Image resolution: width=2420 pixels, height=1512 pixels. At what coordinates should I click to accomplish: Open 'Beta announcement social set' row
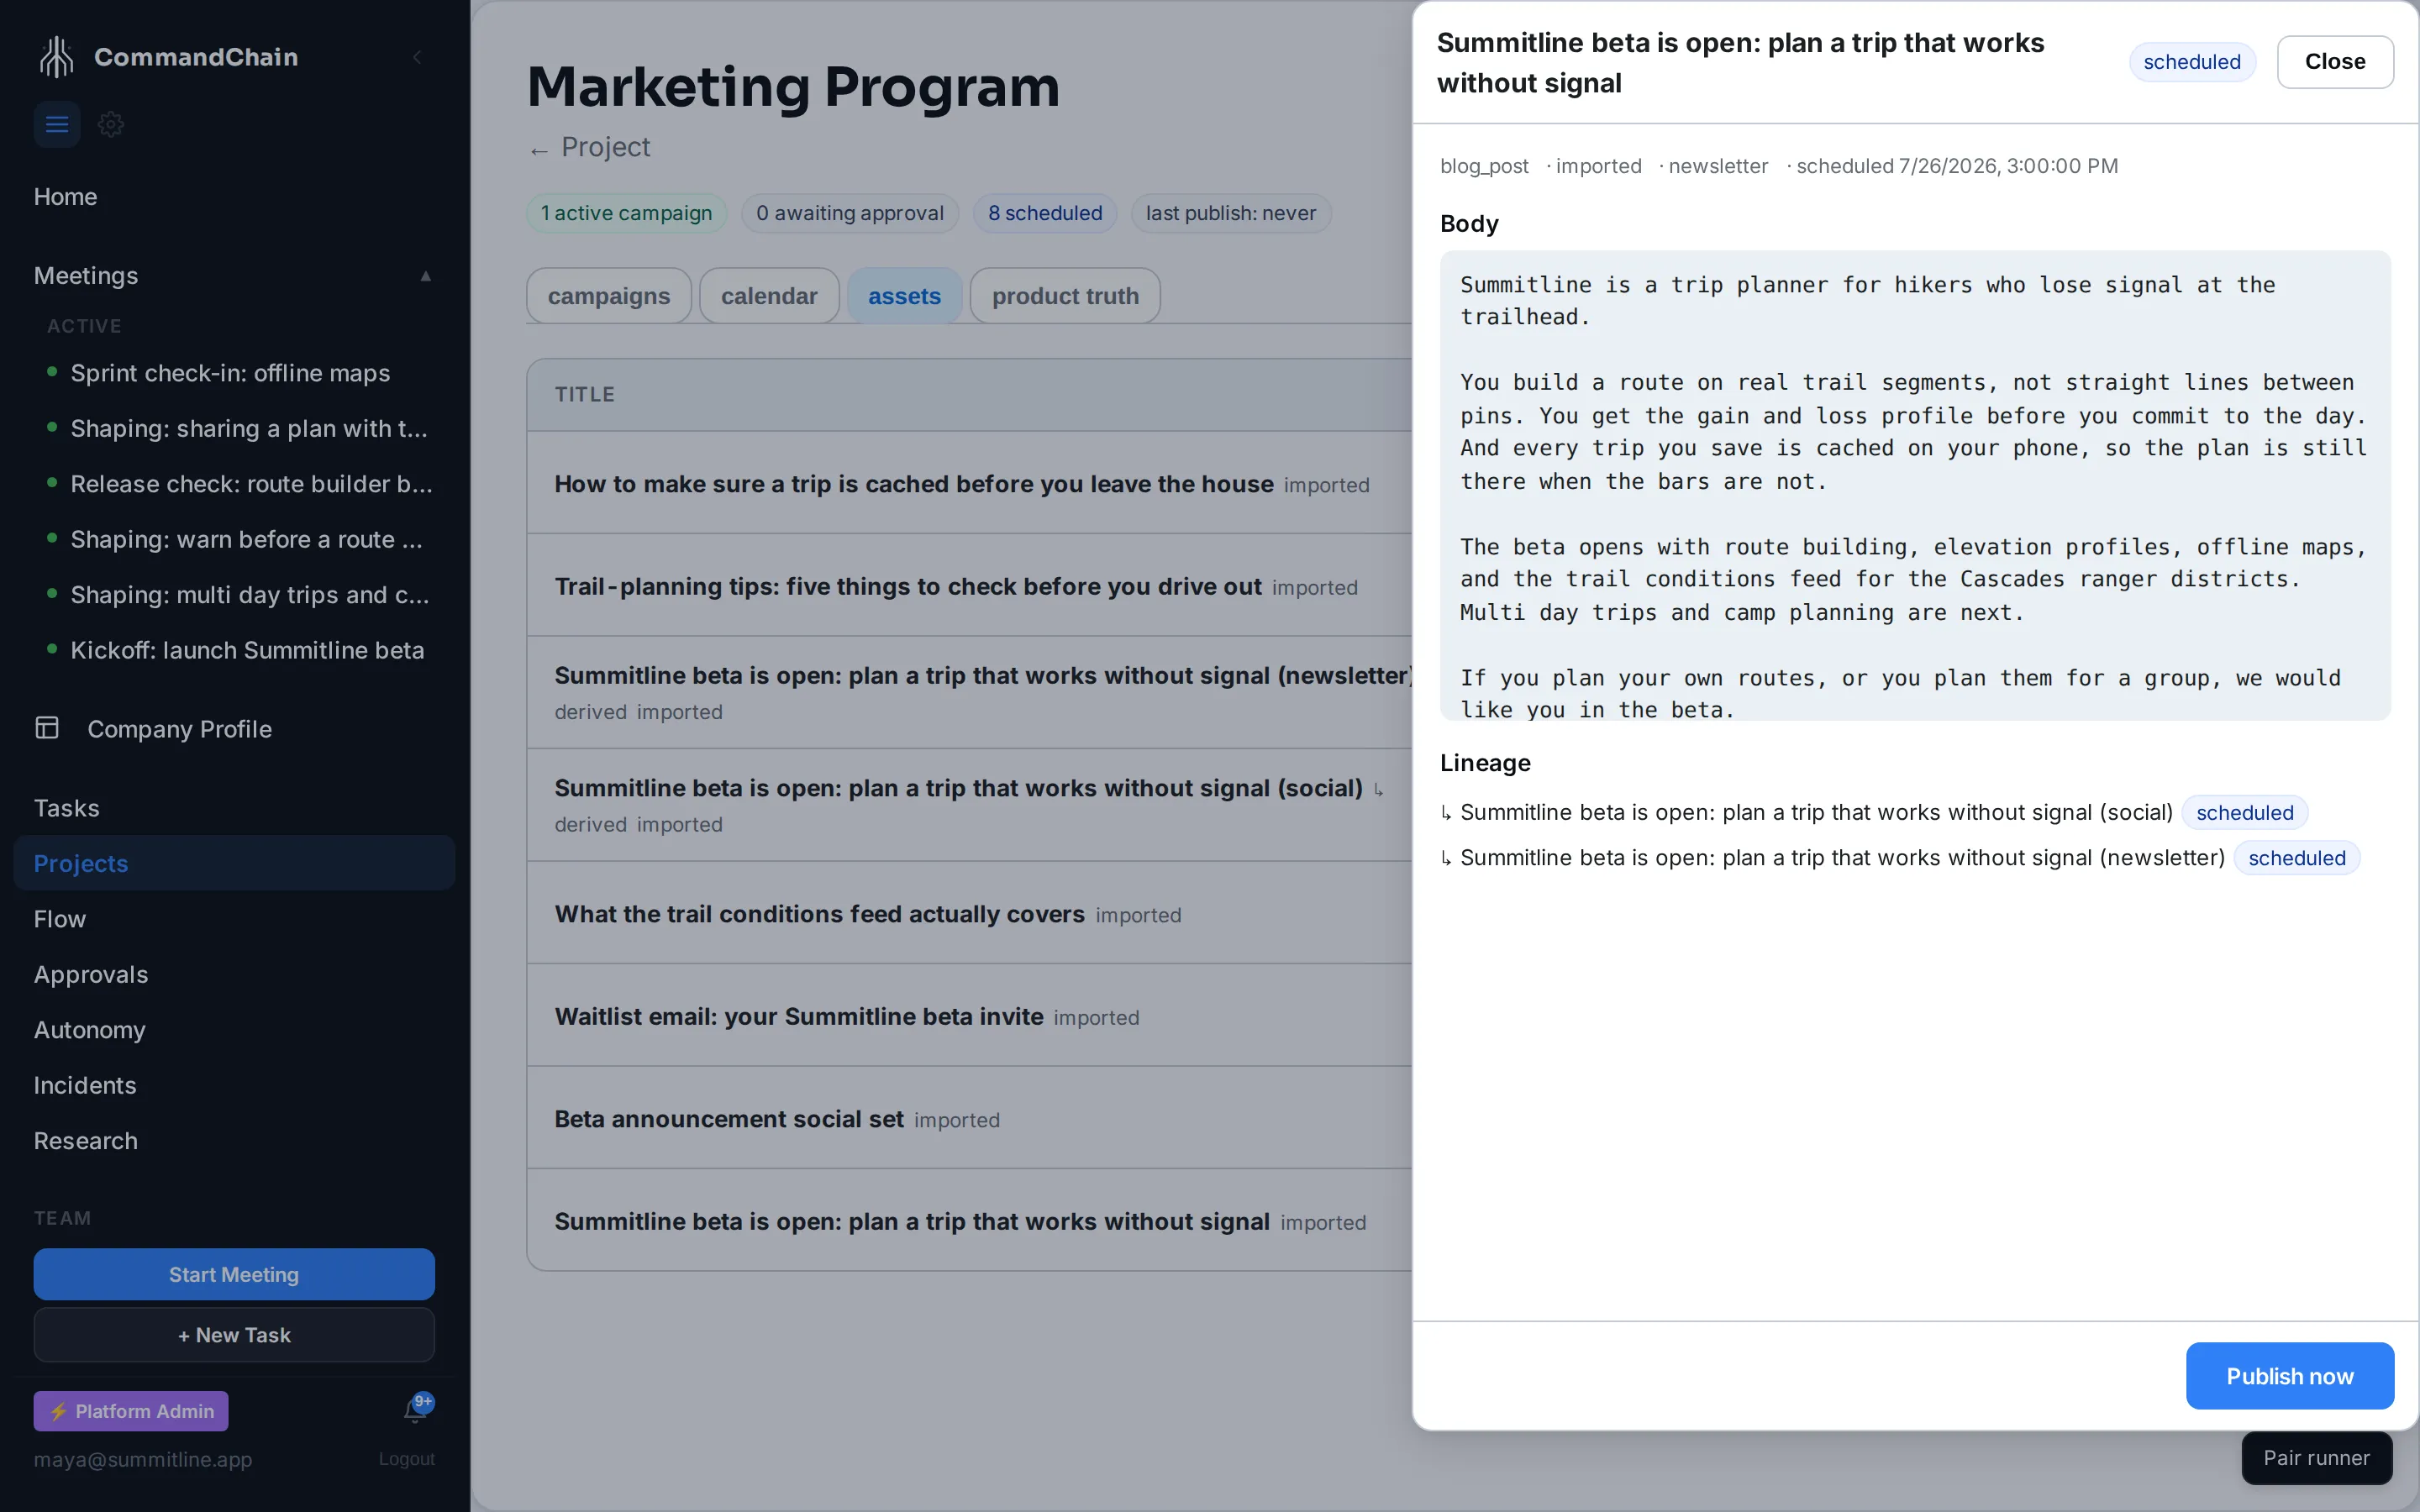coord(969,1119)
